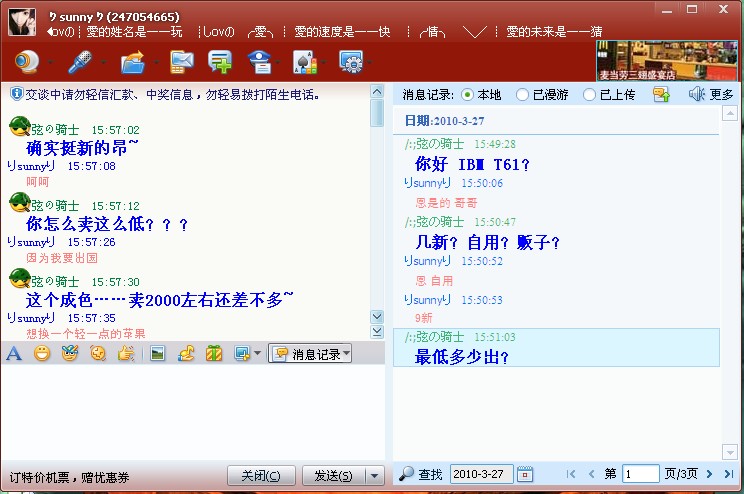Select the 已漫游 radio button
Viewport: 744px width, 494px height.
point(522,95)
